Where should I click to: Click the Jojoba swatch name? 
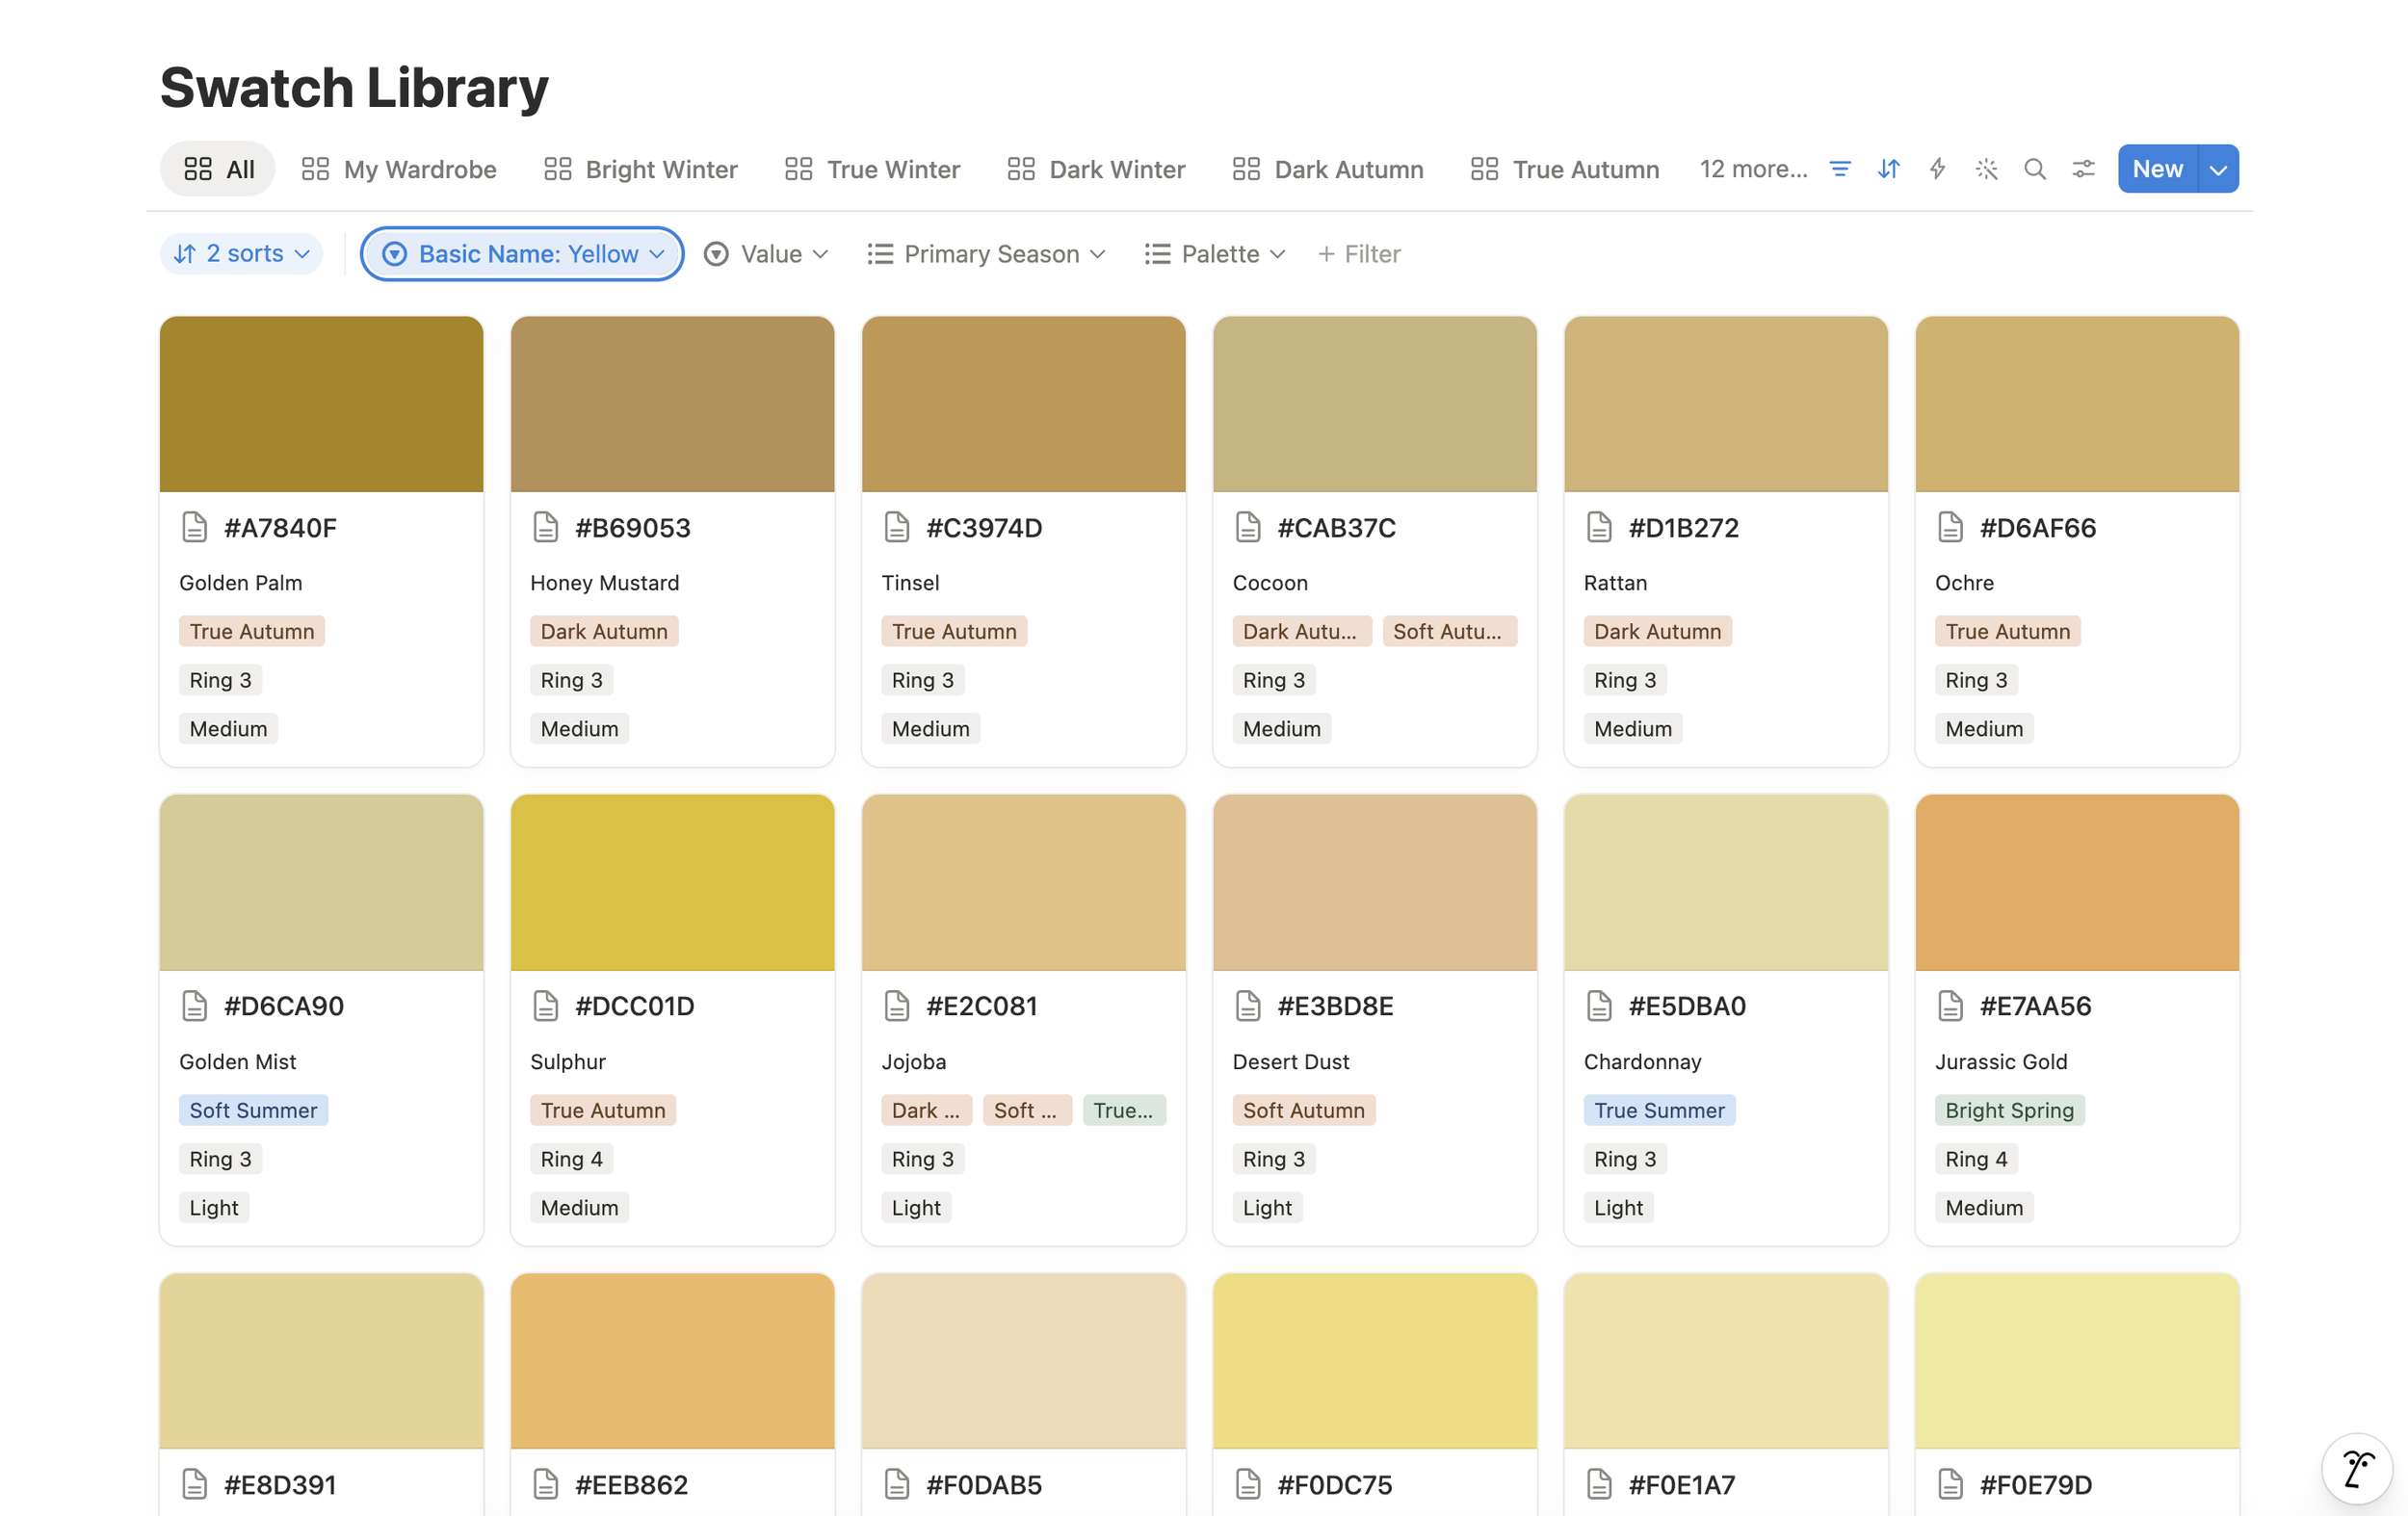tap(914, 1061)
